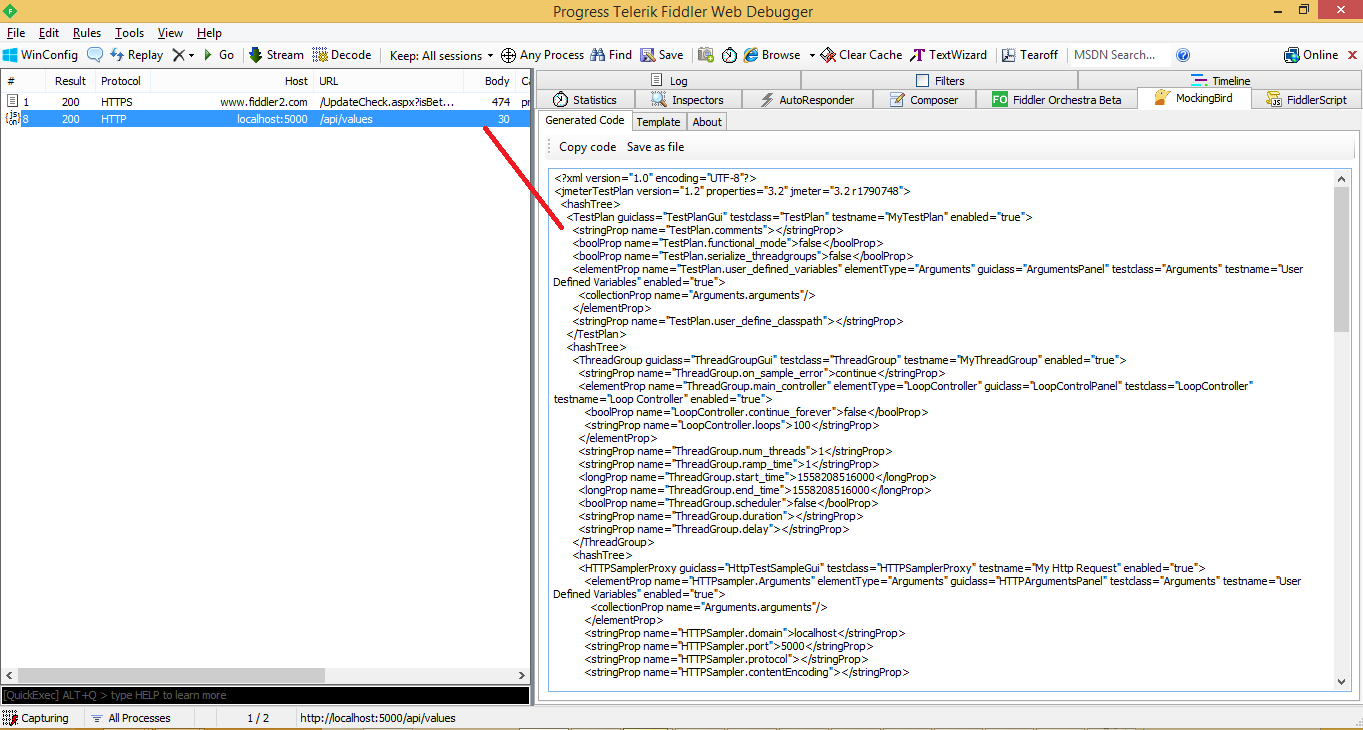Switch to the Filters tab
1363x730 pixels.
[x=940, y=80]
